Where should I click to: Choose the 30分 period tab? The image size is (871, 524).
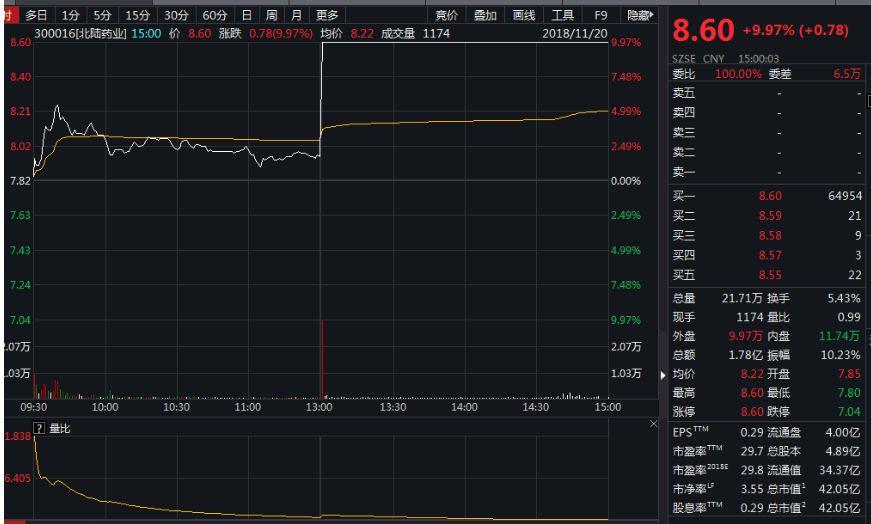[x=176, y=15]
